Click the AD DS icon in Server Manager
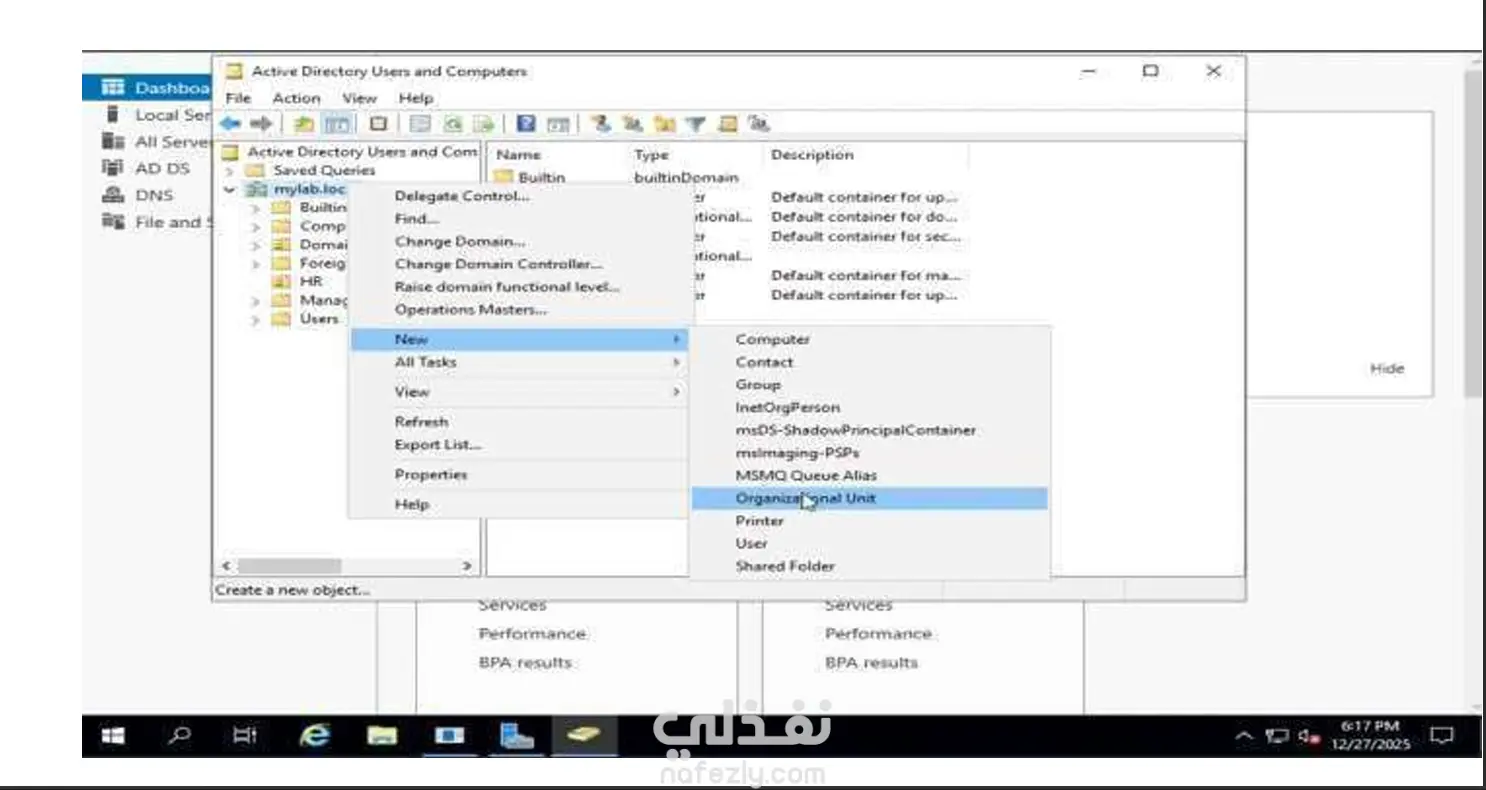The image size is (1486, 790). [x=113, y=168]
